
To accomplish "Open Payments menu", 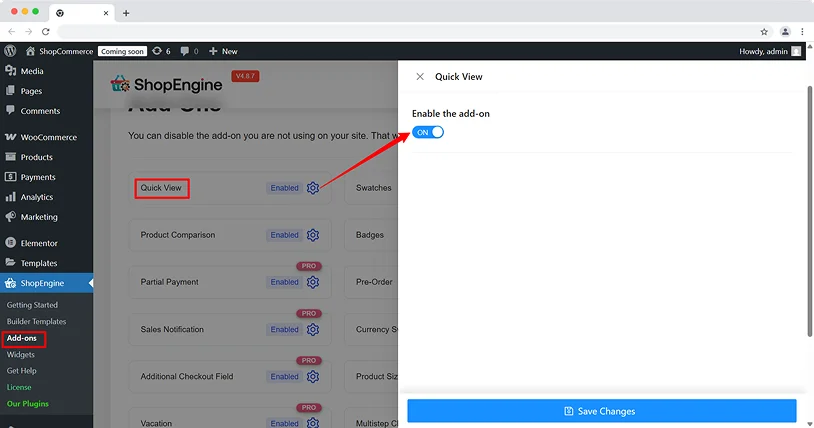I will pos(47,177).
